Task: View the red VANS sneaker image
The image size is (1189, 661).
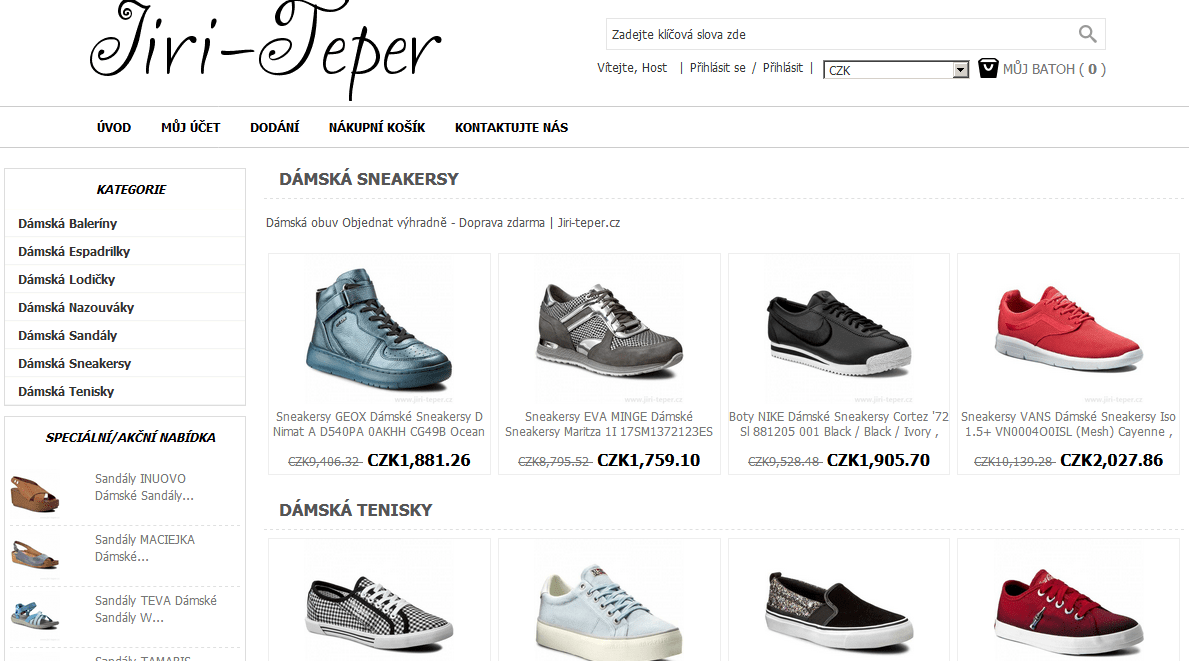Action: [x=1068, y=328]
